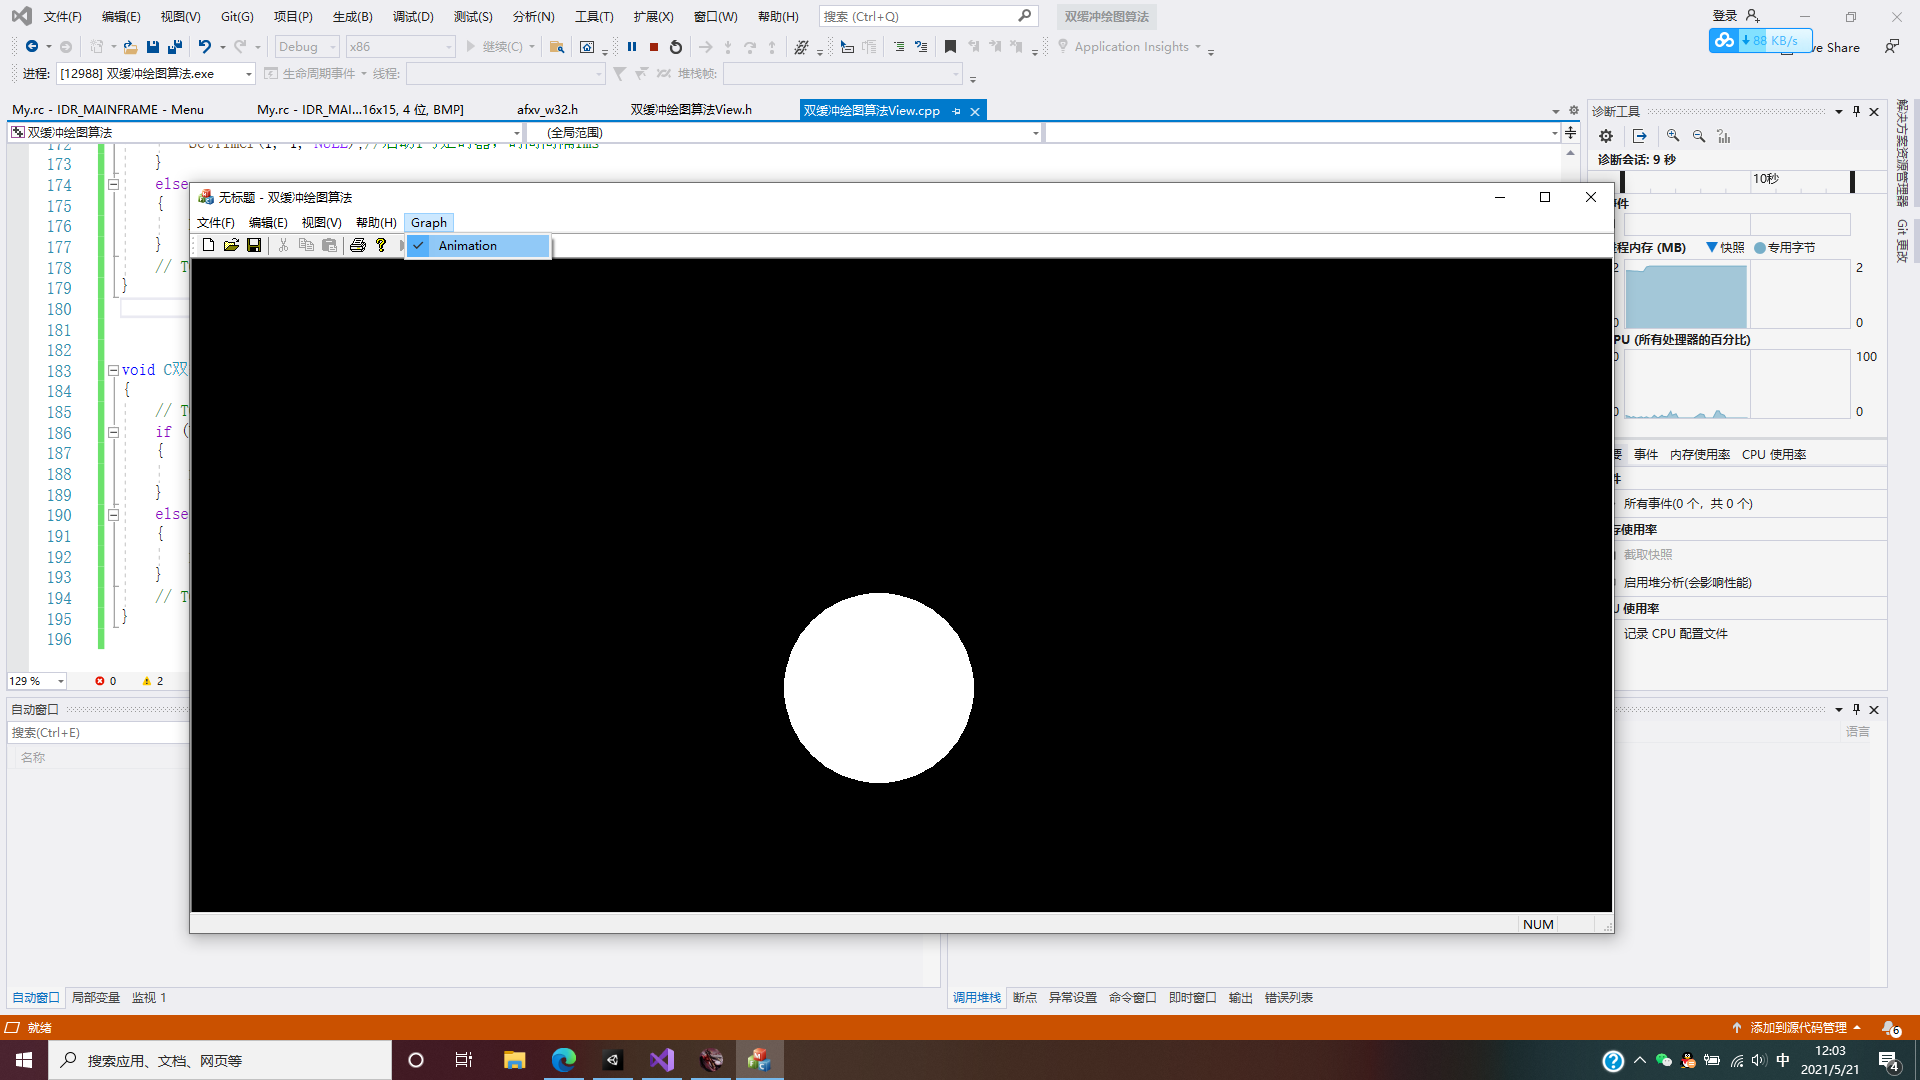
Task: Open file icon in child window toolbar
Action: 231,245
